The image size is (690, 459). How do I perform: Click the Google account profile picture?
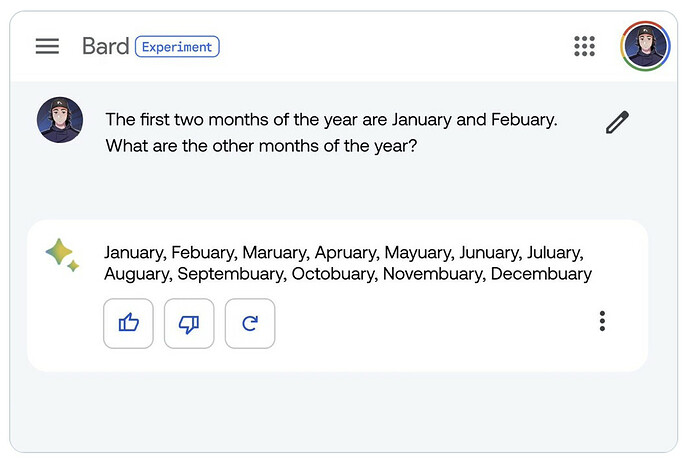tap(645, 46)
